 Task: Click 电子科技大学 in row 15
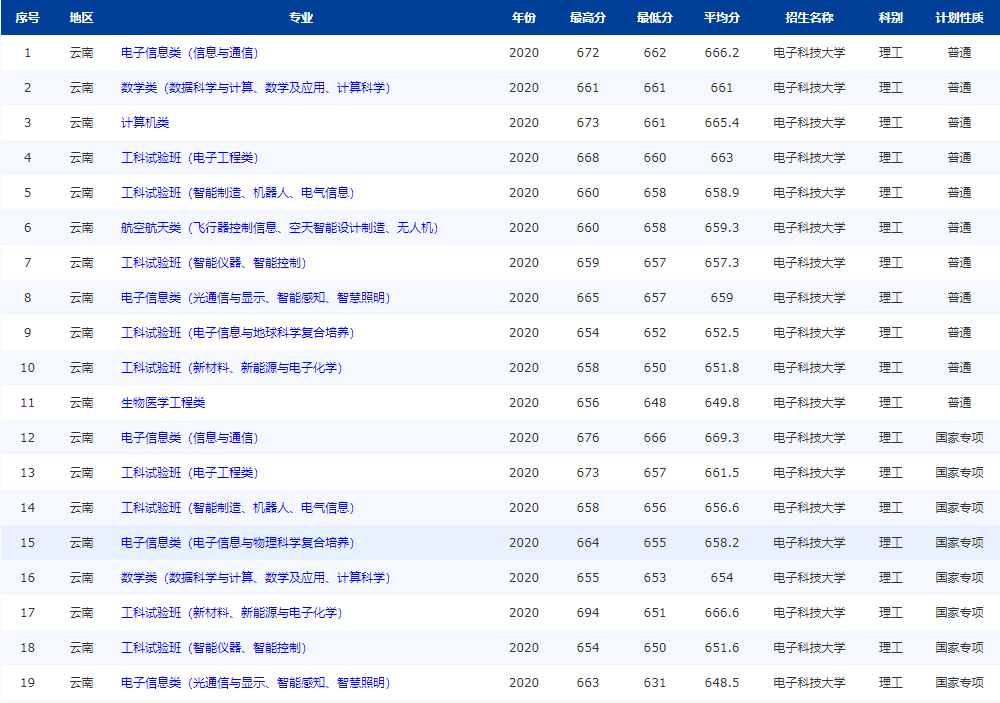pos(809,543)
